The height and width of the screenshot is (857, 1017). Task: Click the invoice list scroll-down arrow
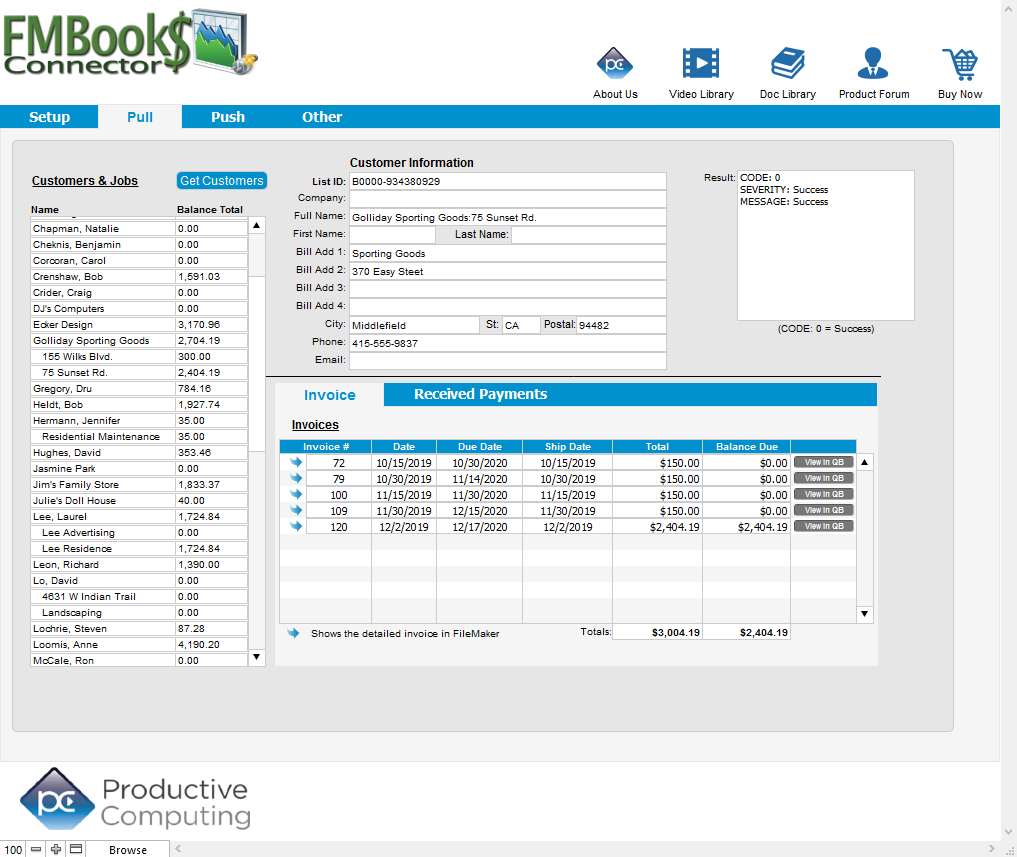(865, 614)
